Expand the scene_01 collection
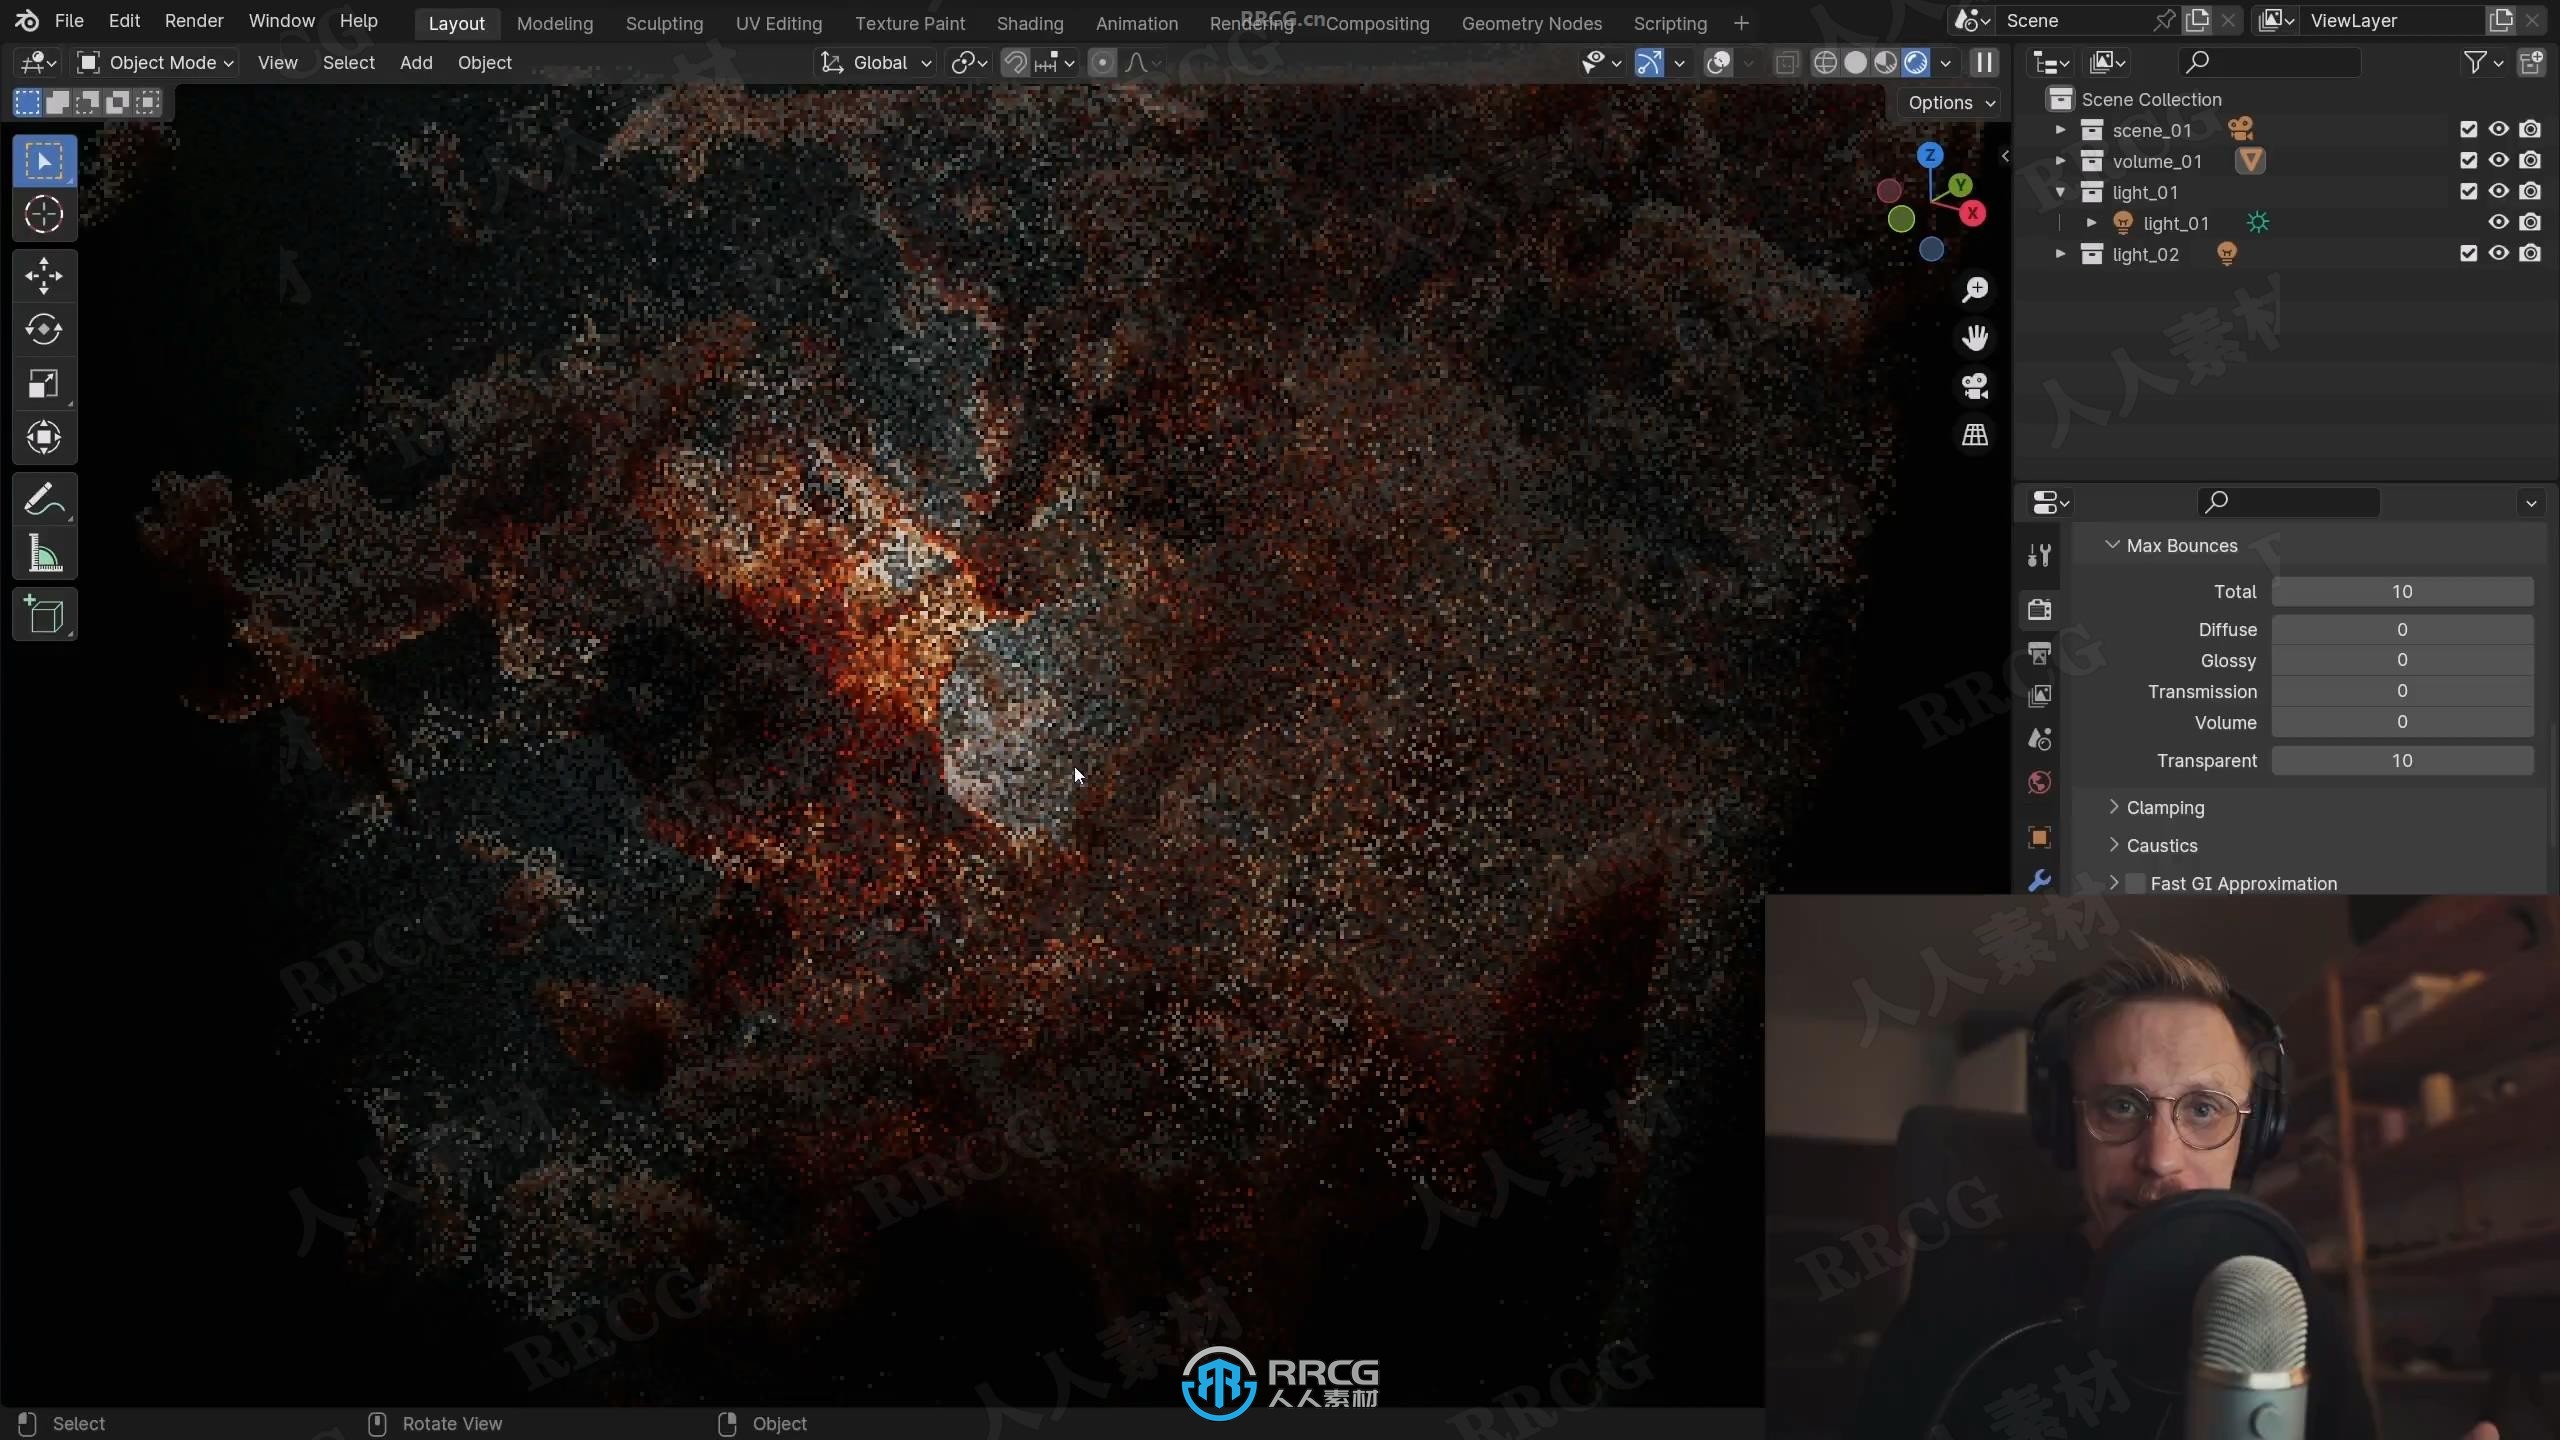The width and height of the screenshot is (2560, 1440). pos(2060,130)
